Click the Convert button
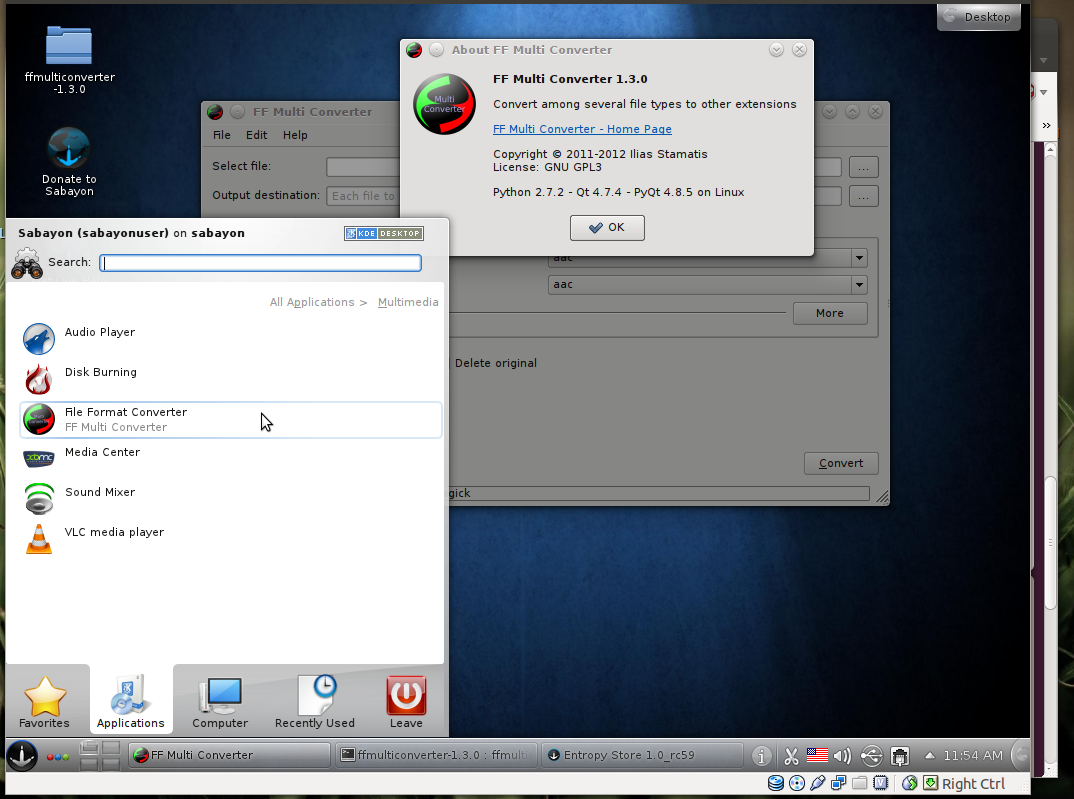Viewport: 1074px width, 799px height. [841, 463]
